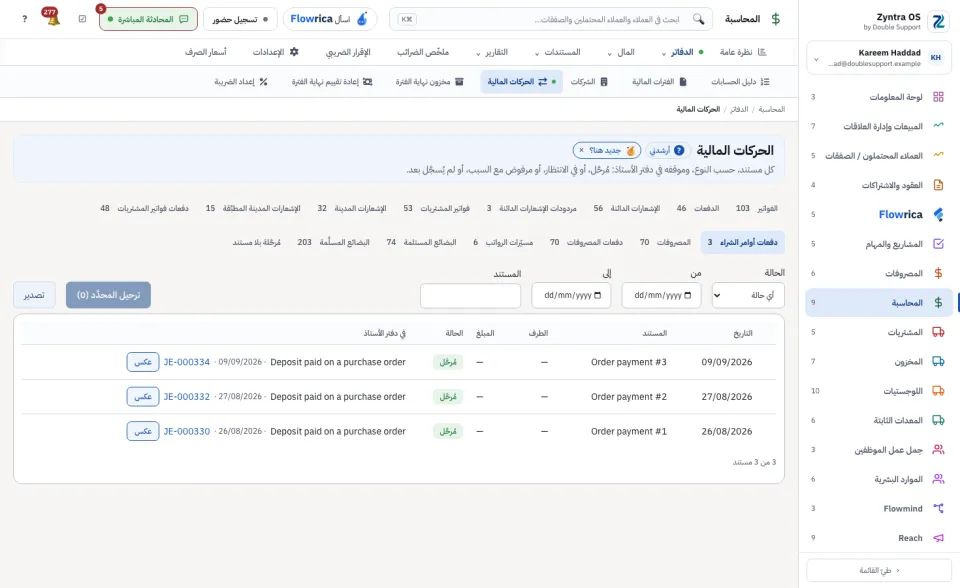960x588 pixels.
Task: Filter by البضائع المسلّمة 203 type
Action: coord(333,243)
